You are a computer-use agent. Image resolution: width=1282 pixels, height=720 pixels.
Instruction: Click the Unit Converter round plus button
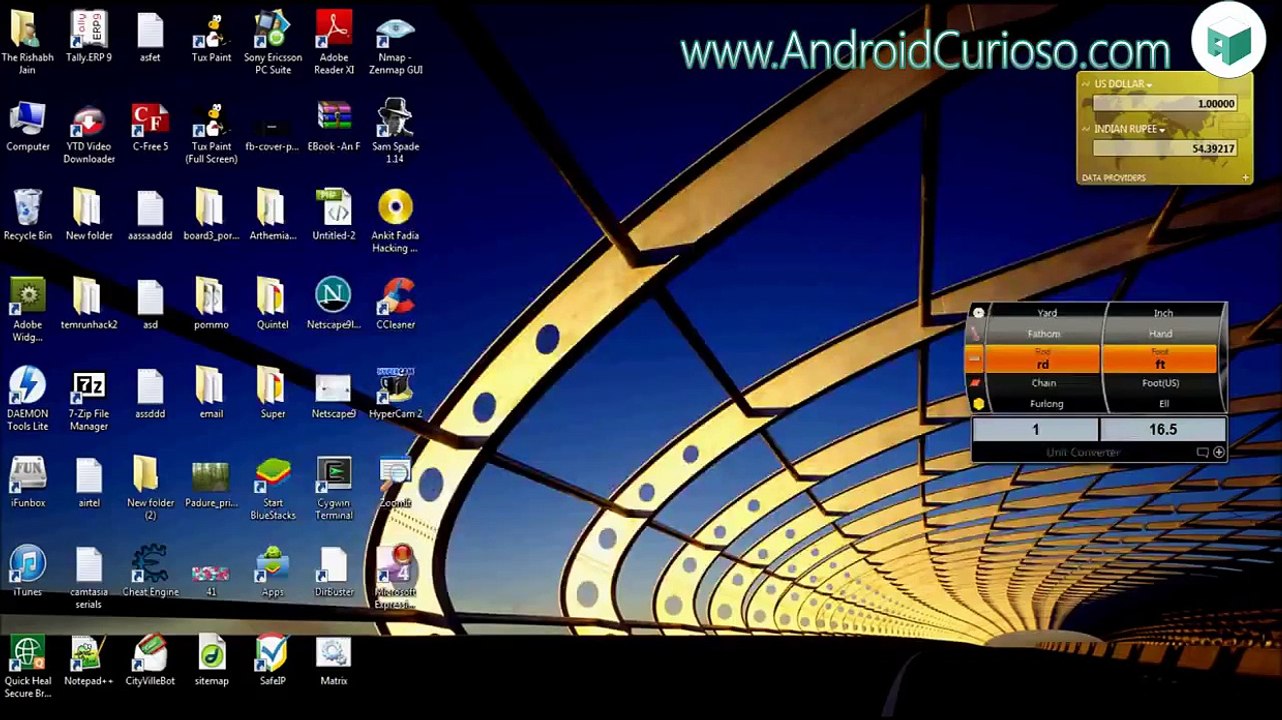(x=1218, y=453)
